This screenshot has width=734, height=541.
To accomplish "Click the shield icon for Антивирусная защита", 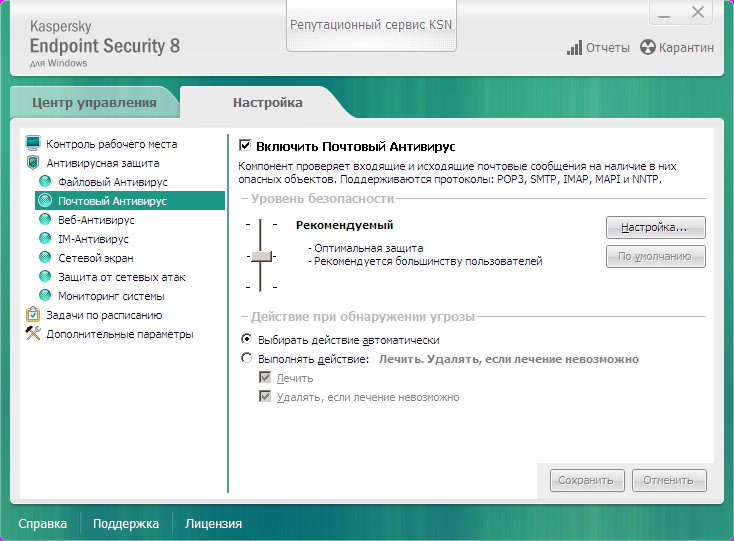I will click(x=33, y=162).
